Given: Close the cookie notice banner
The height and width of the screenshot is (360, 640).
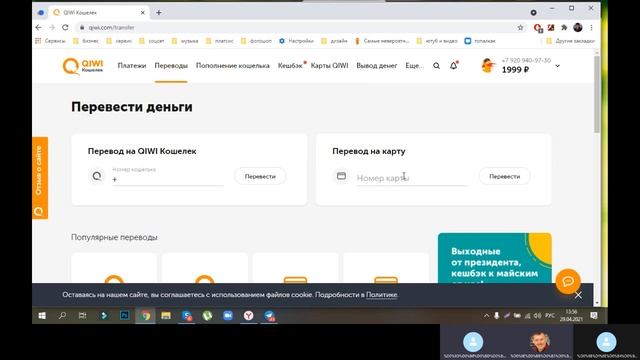Looking at the screenshot, I should tap(578, 295).
